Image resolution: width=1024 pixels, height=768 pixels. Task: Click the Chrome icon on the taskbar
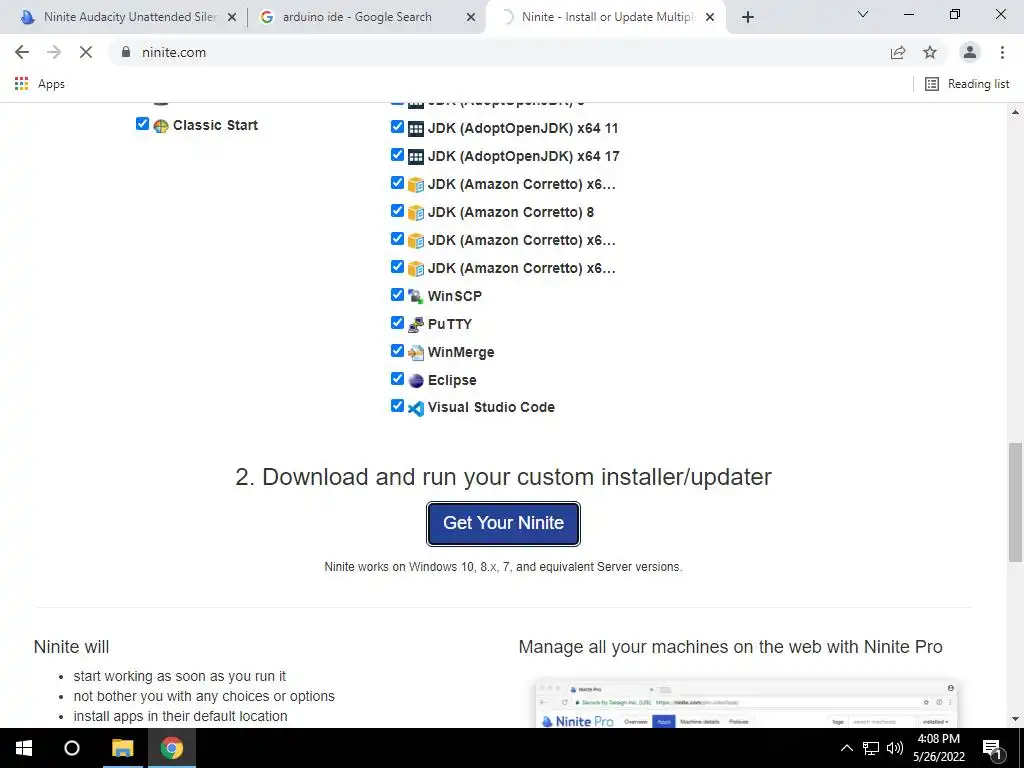(172, 748)
